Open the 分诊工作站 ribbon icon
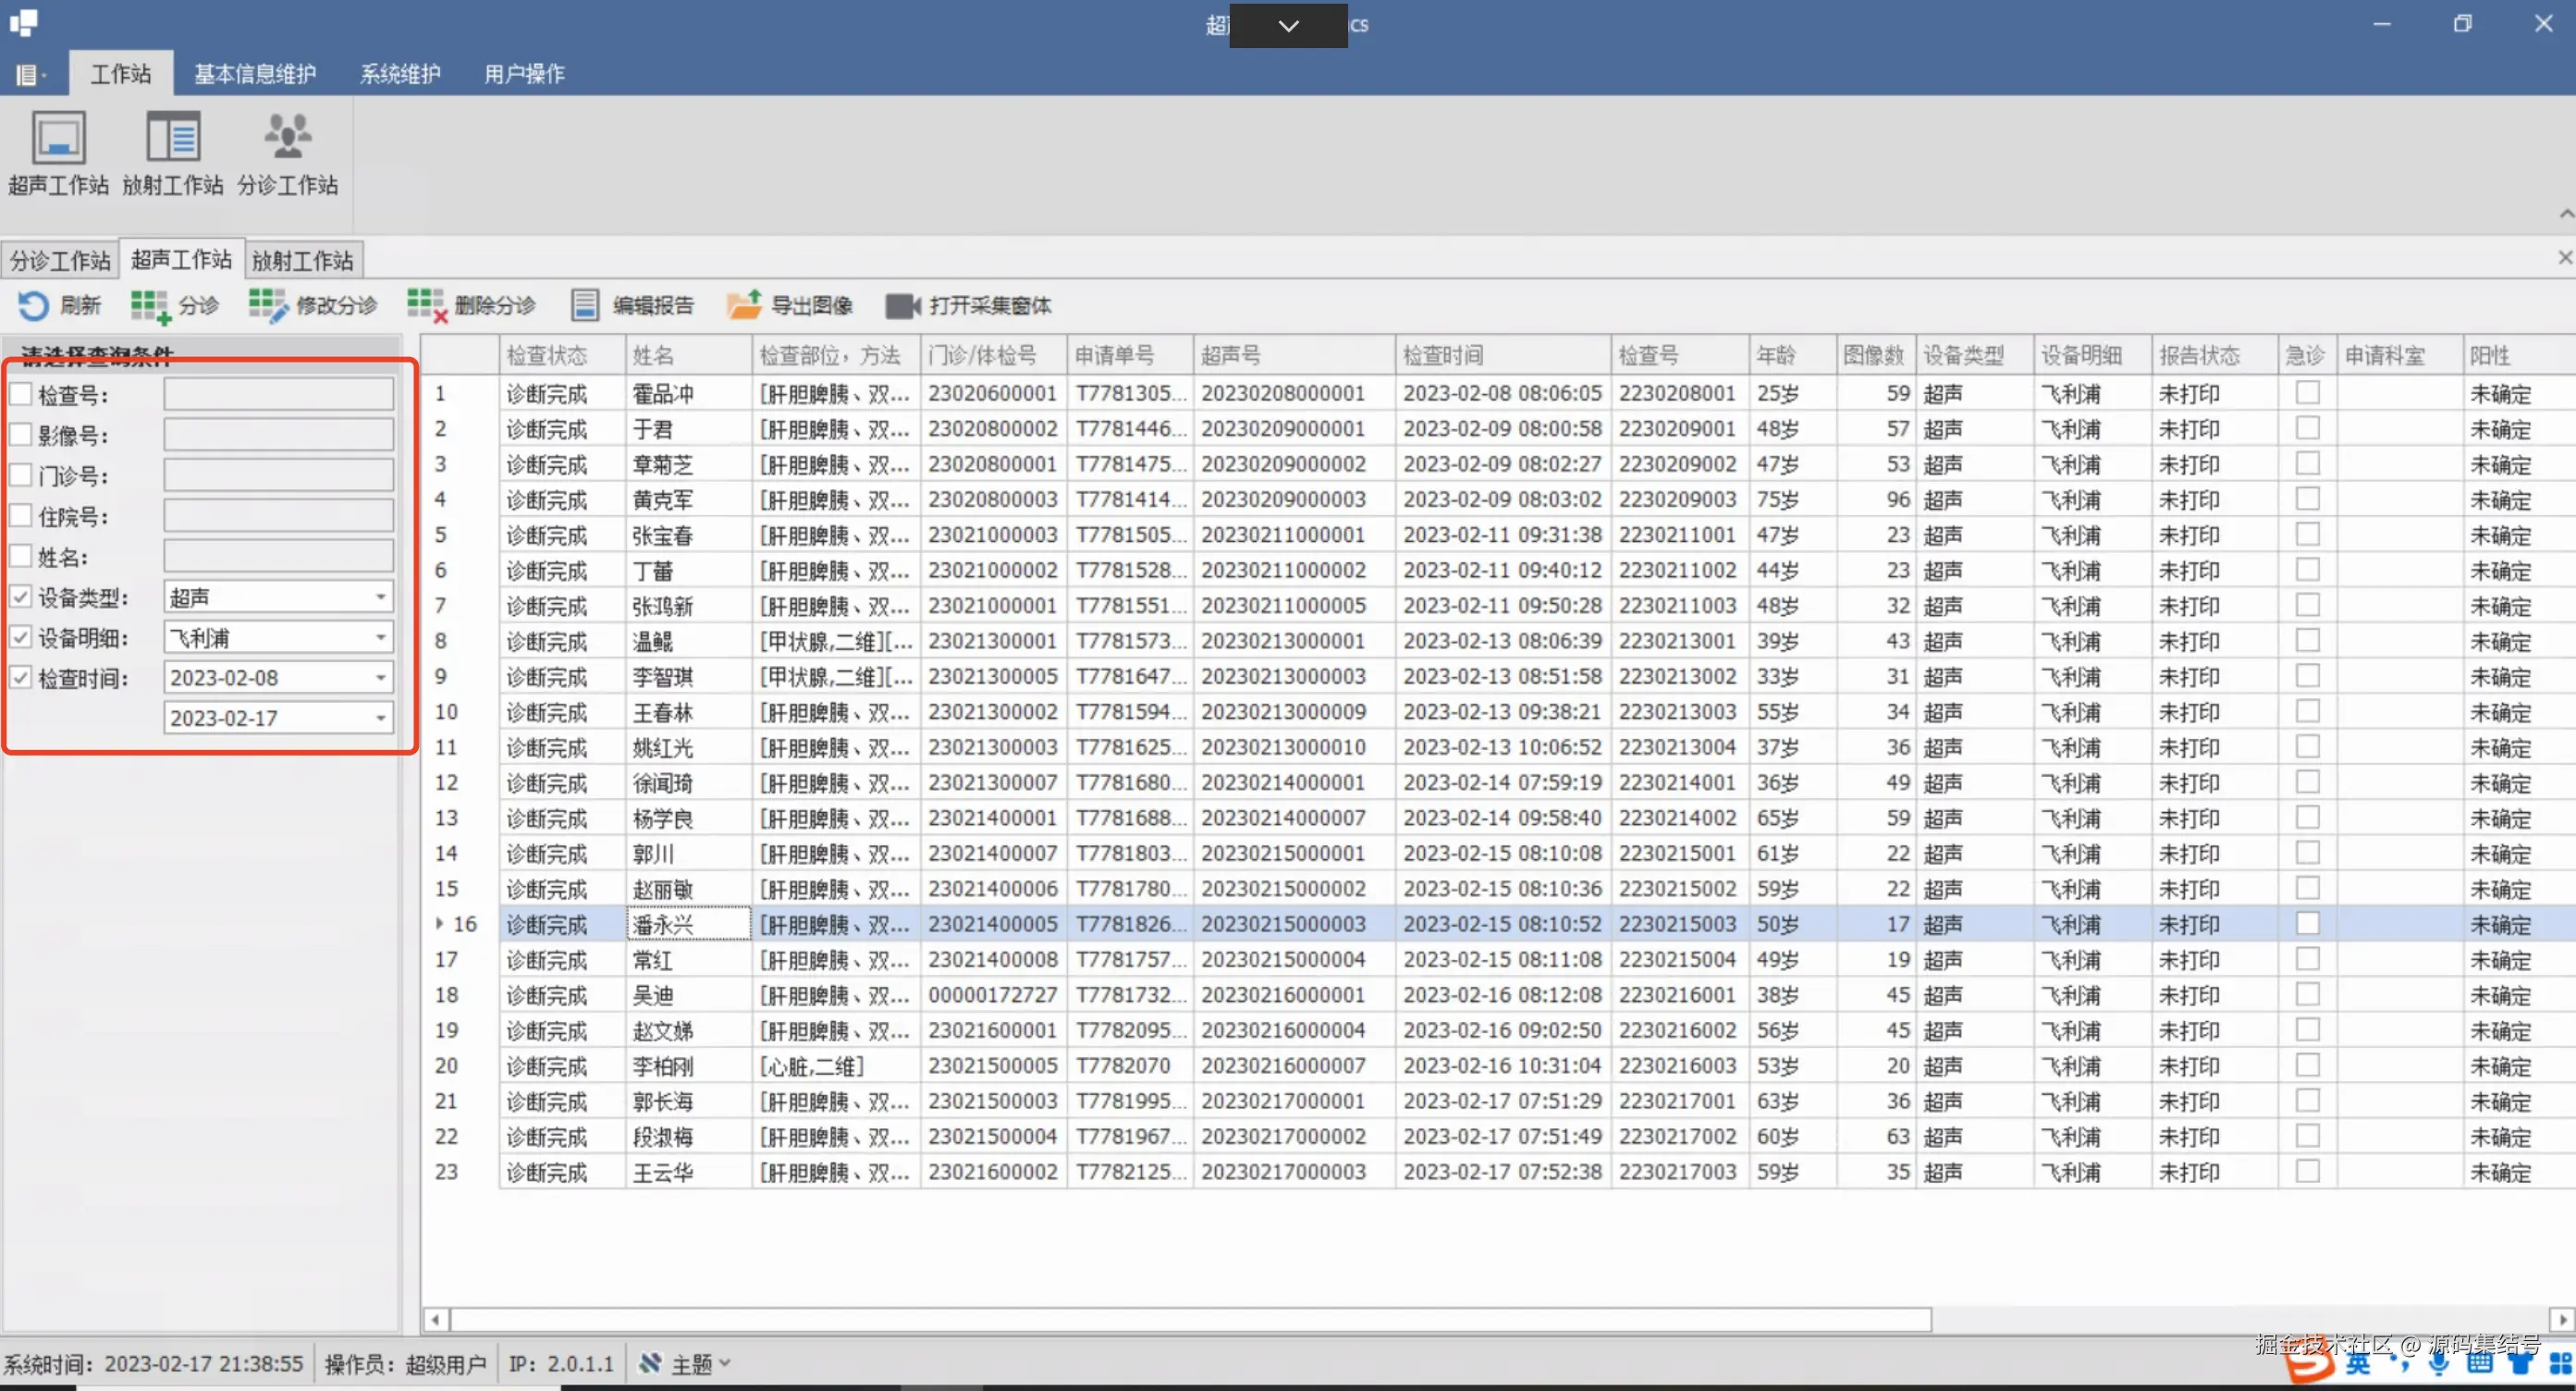 287,138
